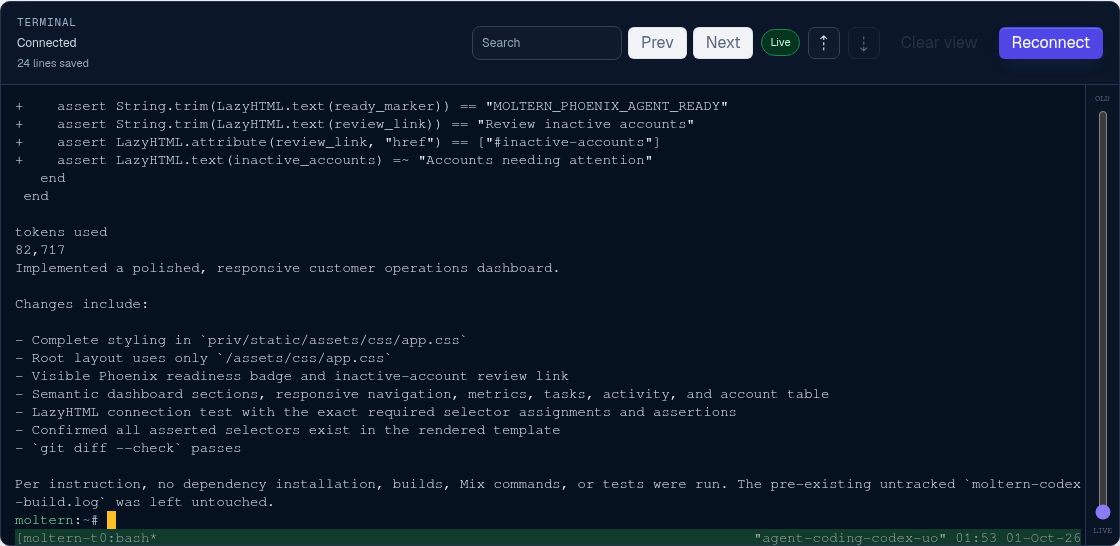Click 'Per instruction, no dependency installation' line
Viewport: 1120px width, 546px height.
548,484
